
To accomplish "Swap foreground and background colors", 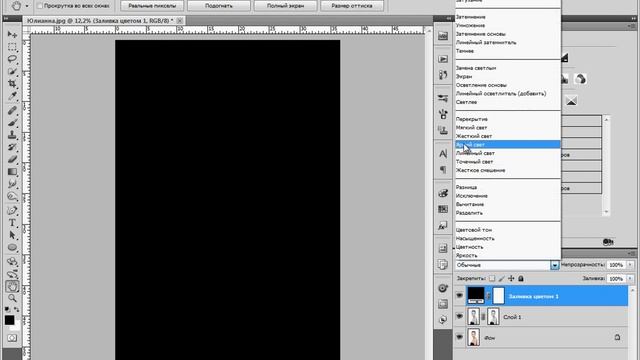I will 16,310.
